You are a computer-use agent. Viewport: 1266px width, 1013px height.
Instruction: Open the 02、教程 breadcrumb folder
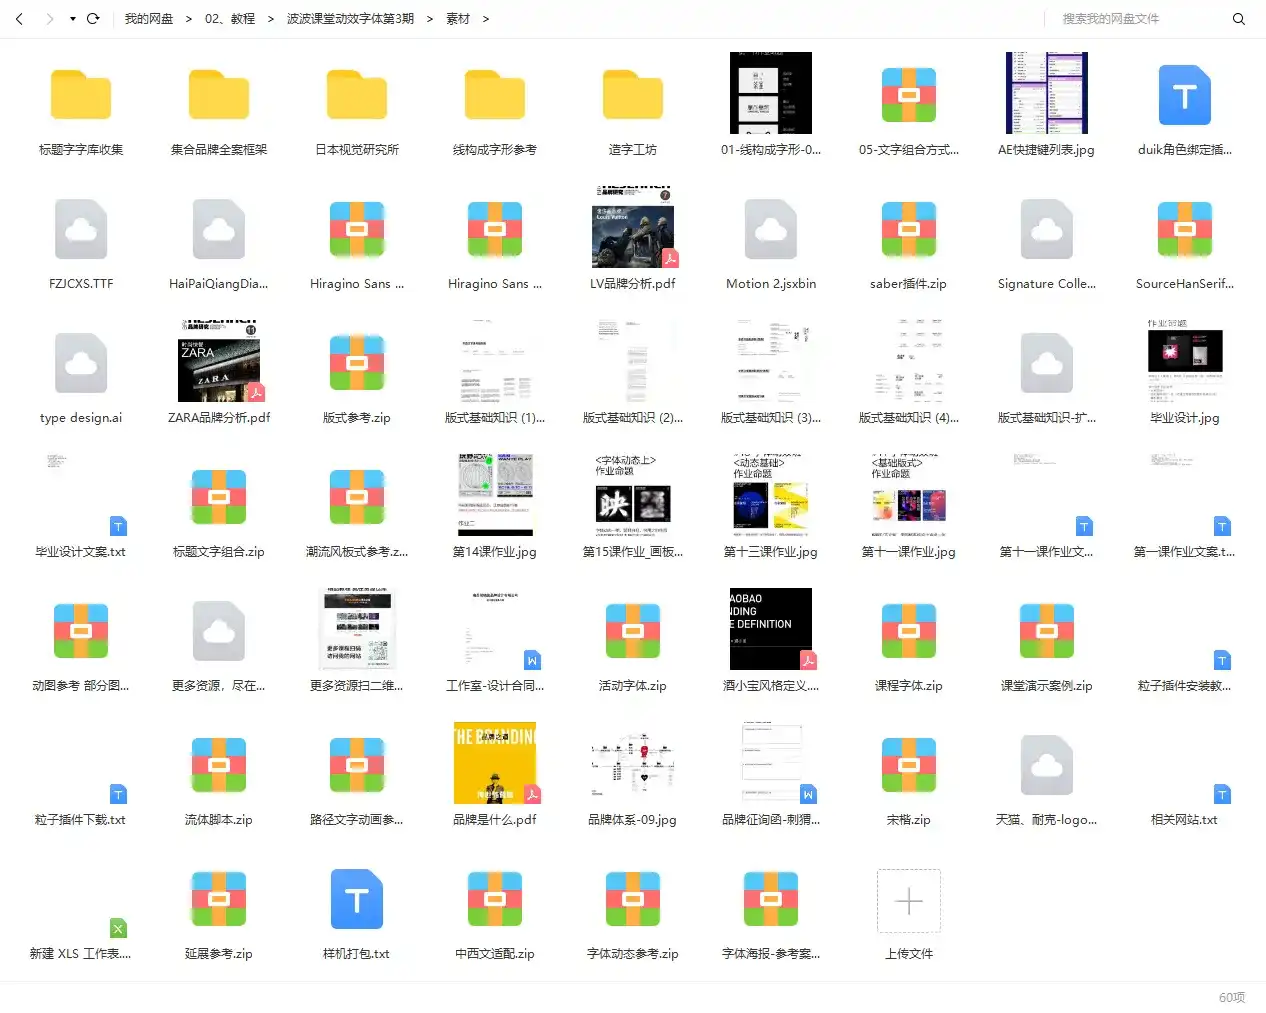[x=230, y=17]
